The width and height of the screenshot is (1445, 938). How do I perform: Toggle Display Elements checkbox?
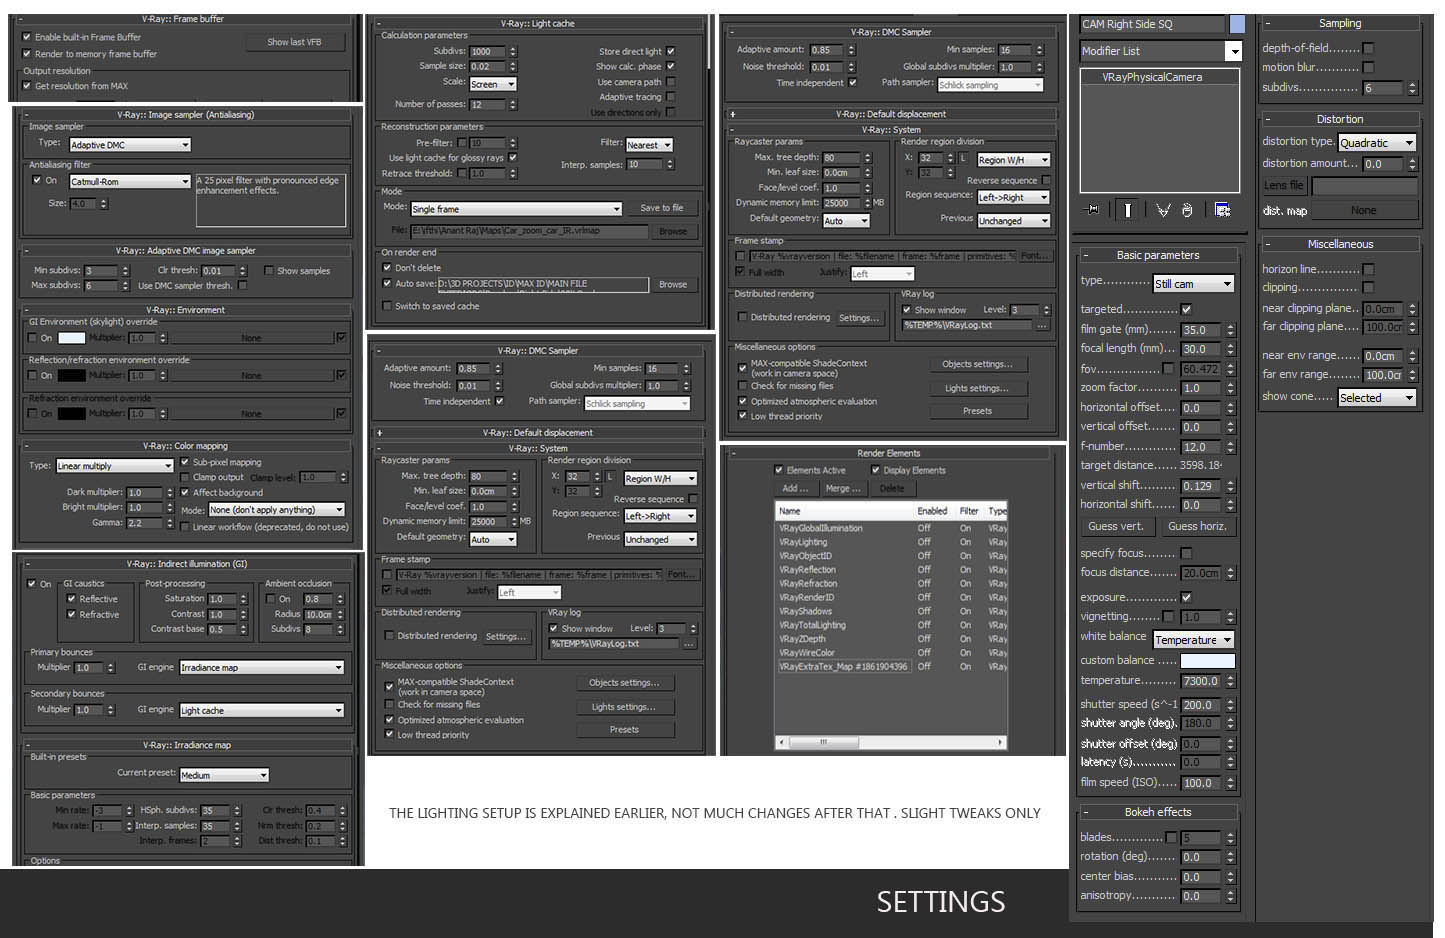pyautogui.click(x=876, y=470)
